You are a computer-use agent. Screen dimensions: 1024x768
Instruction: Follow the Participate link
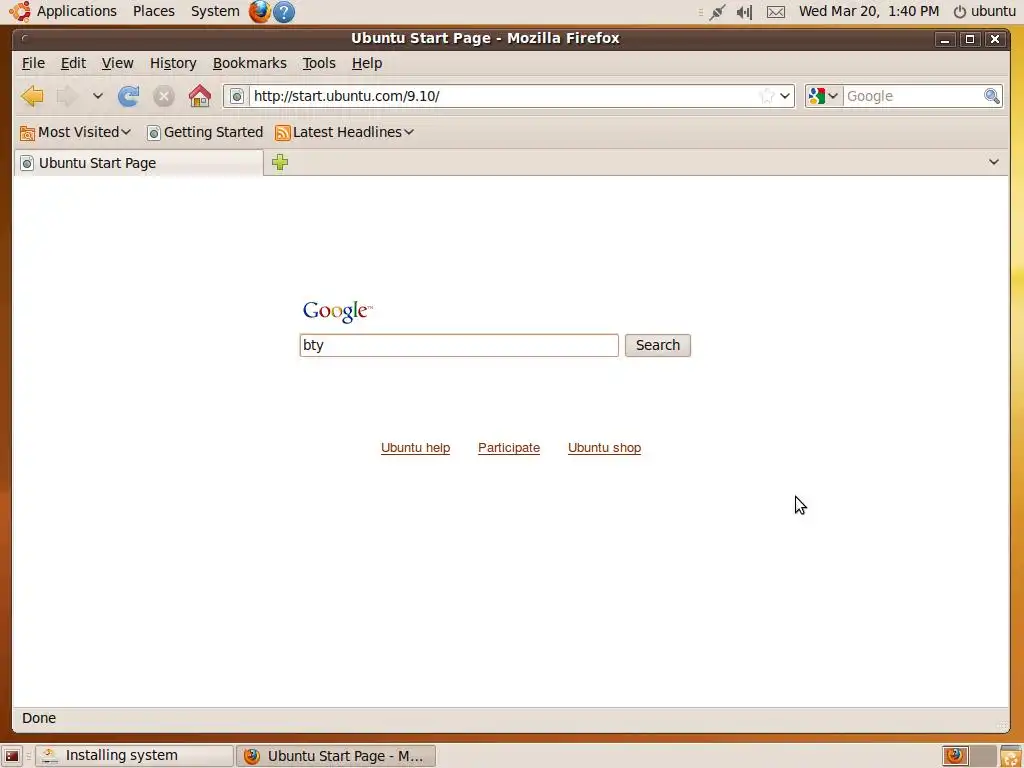(x=509, y=448)
